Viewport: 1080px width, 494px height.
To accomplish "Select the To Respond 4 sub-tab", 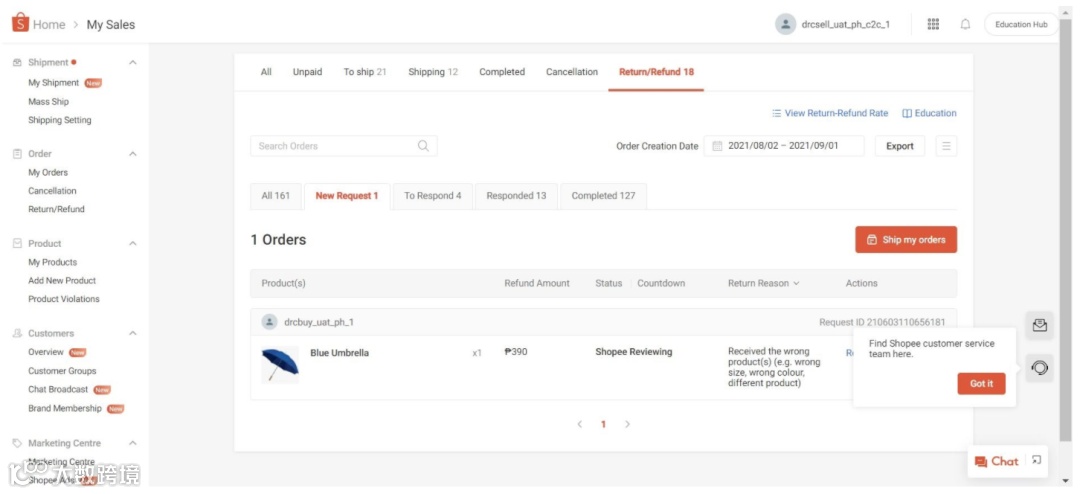I will [x=433, y=196].
